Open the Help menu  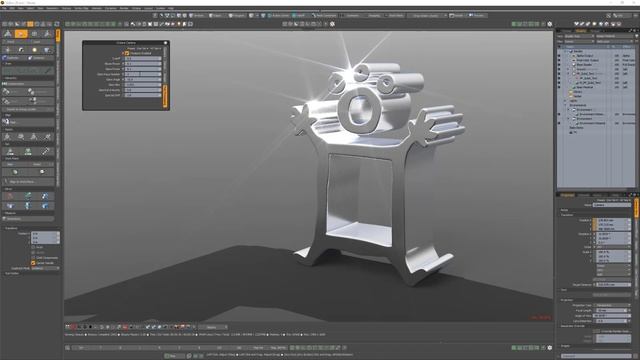click(171, 8)
